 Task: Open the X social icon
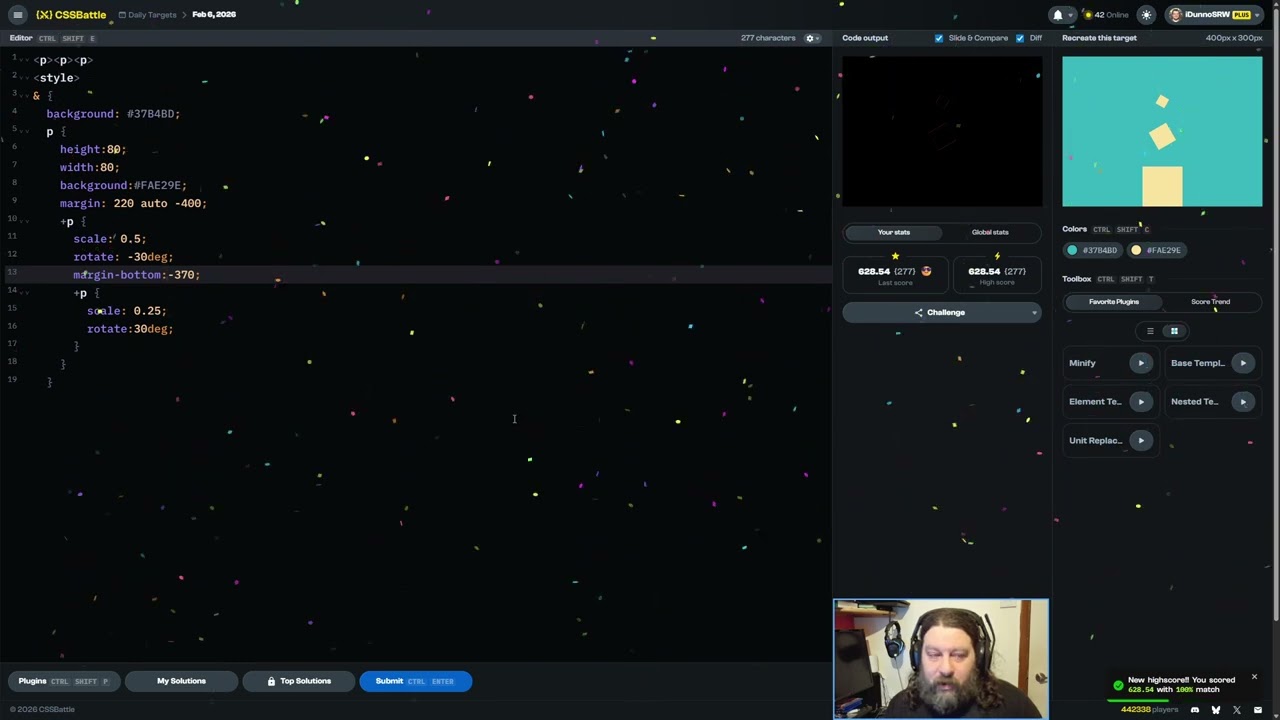tap(1237, 710)
